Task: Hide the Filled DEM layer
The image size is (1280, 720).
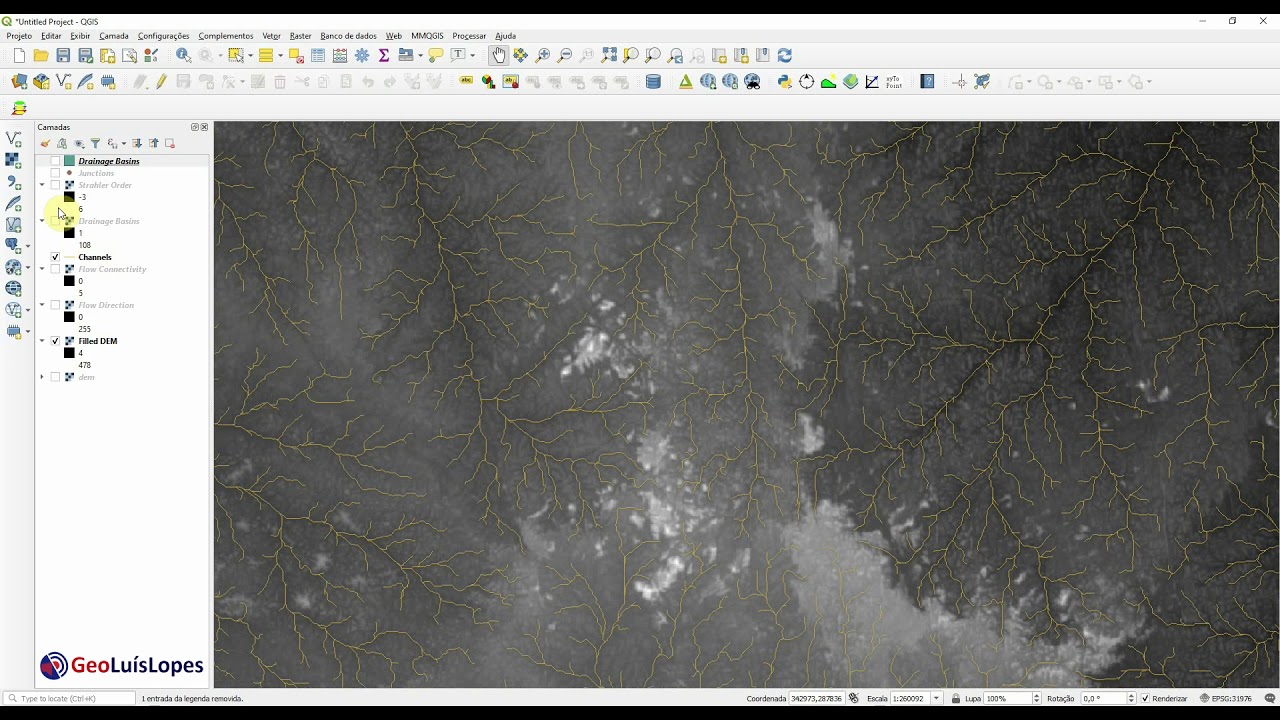Action: click(55, 341)
